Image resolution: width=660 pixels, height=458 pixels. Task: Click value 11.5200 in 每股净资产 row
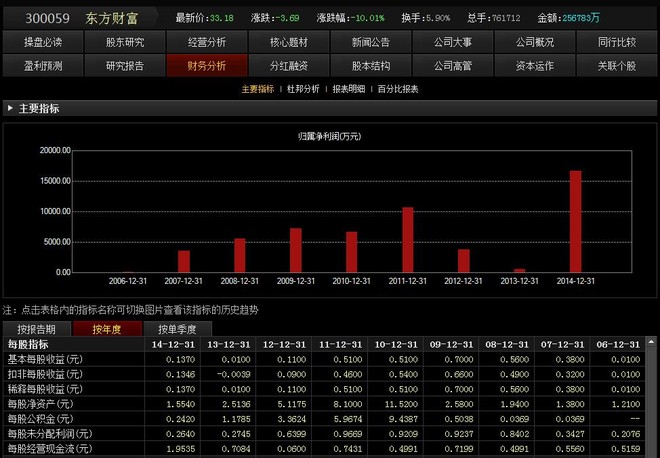400,404
